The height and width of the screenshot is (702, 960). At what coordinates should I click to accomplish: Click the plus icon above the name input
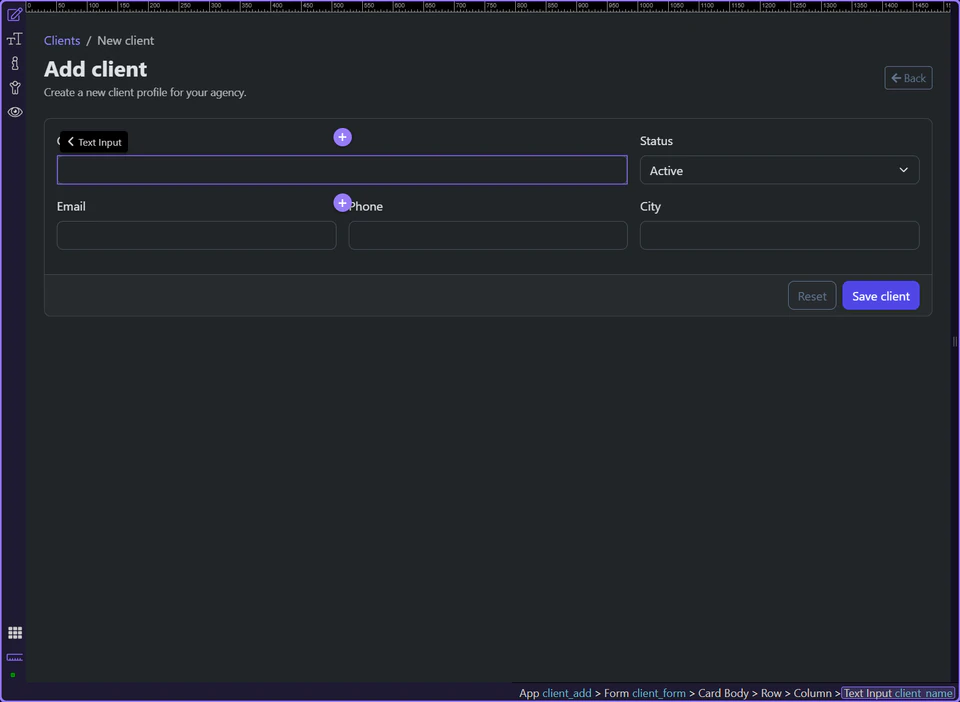point(342,136)
